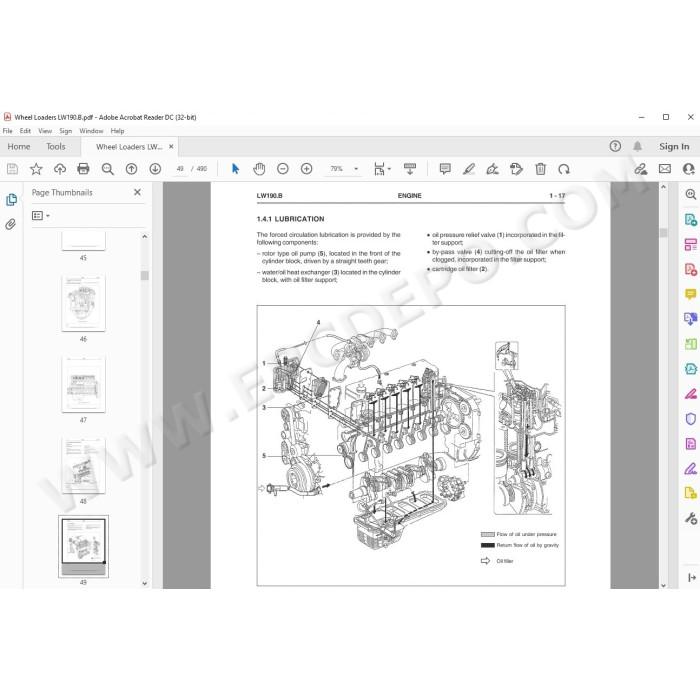
Task: View notifications bell icon
Action: click(x=638, y=146)
